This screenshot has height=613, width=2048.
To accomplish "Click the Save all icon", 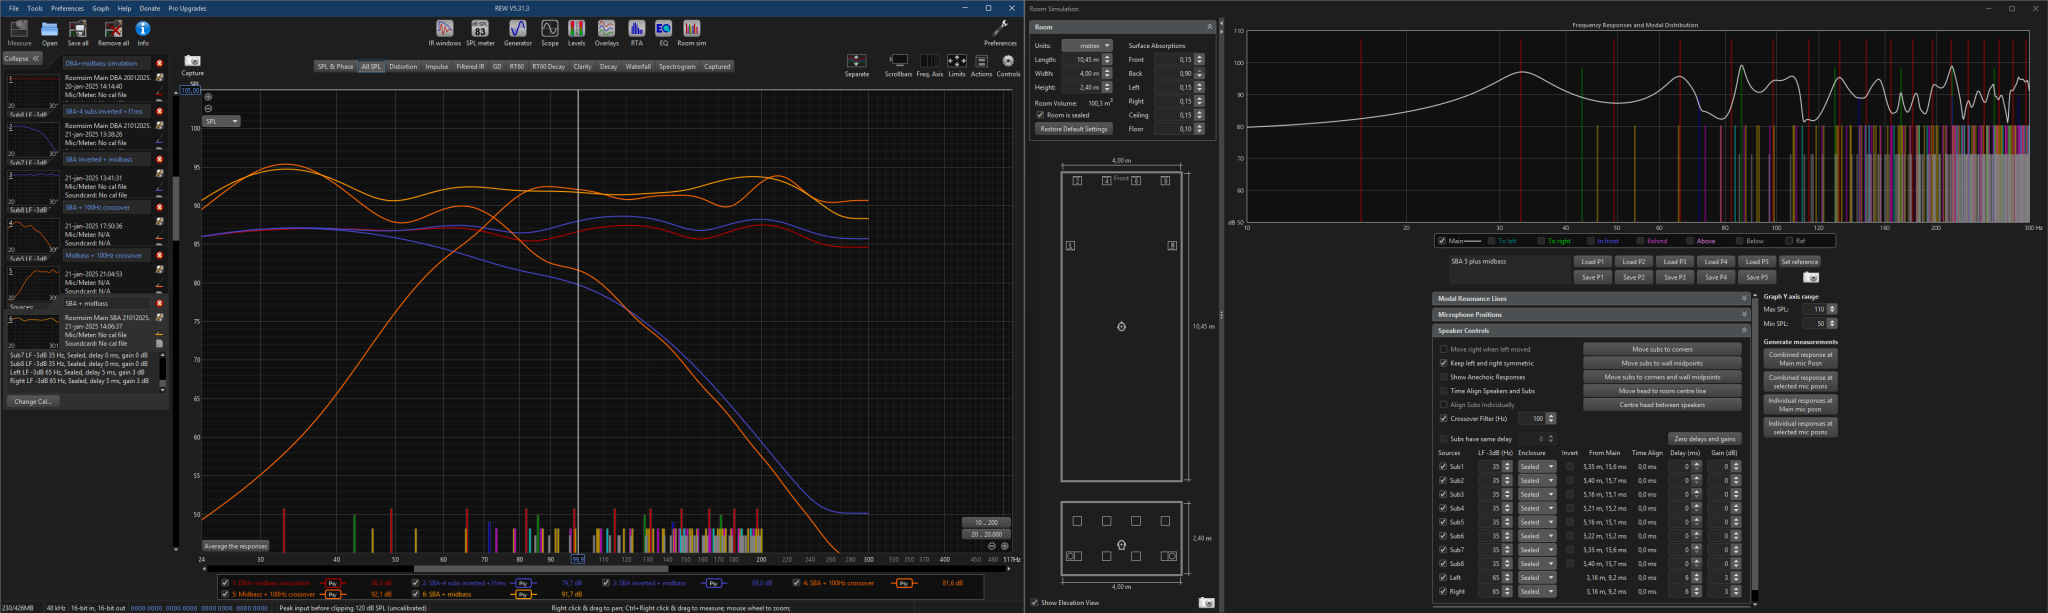I will point(78,29).
